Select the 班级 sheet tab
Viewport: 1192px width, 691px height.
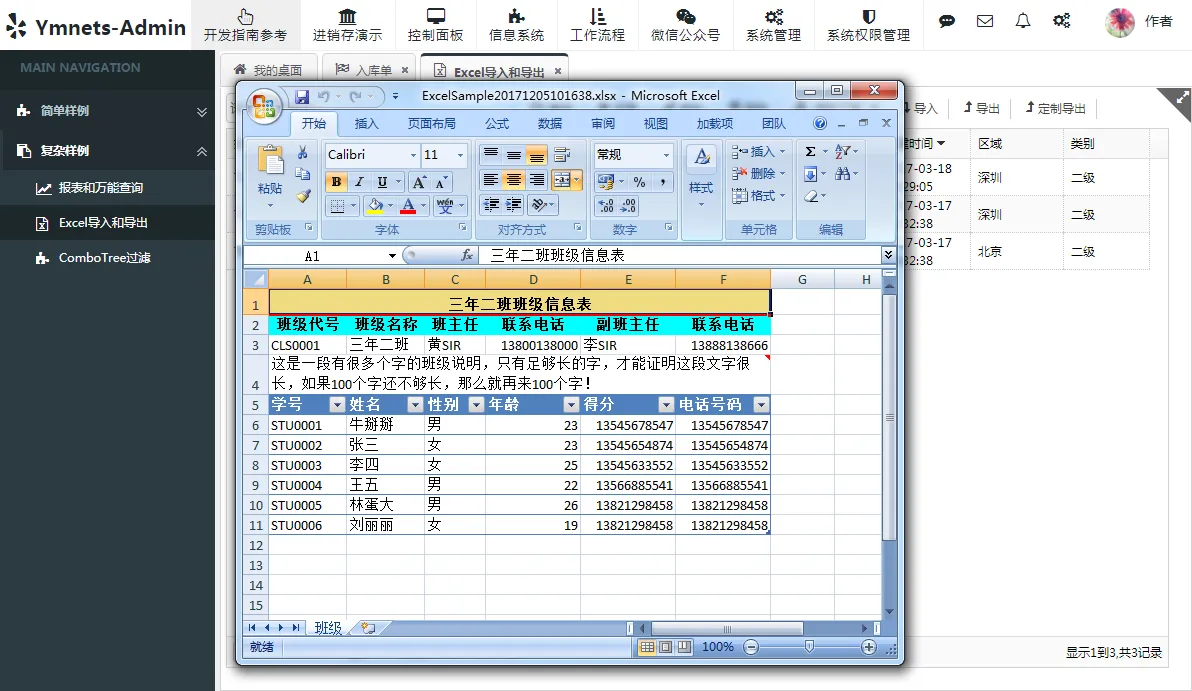(x=328, y=628)
